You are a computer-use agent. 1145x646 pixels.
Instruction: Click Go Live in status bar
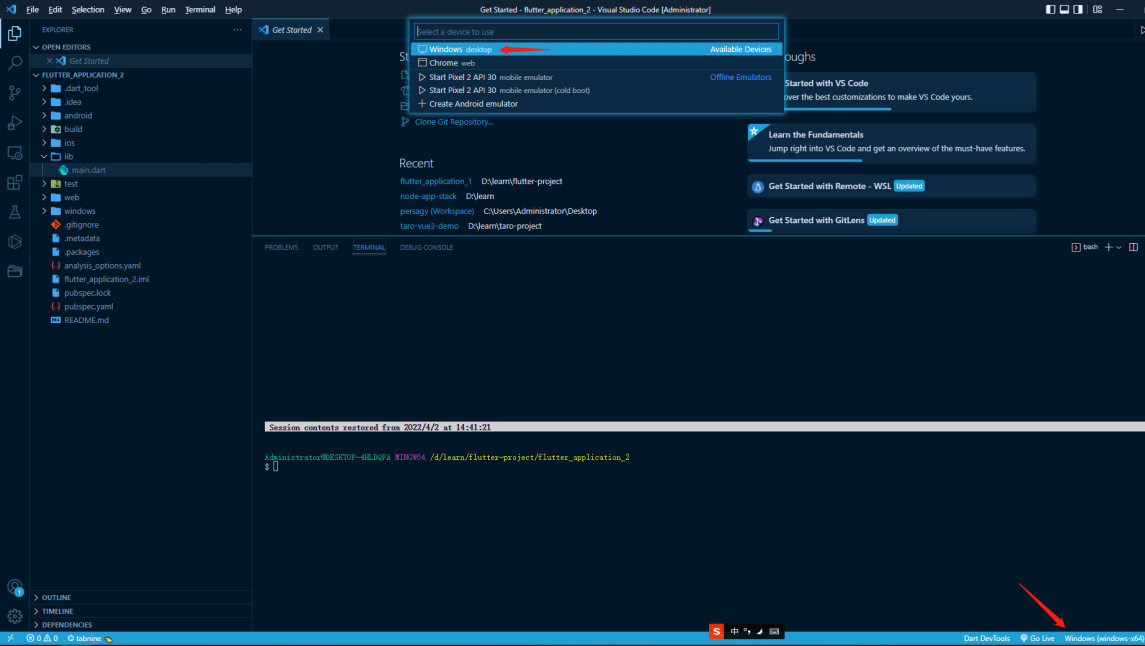click(1038, 638)
